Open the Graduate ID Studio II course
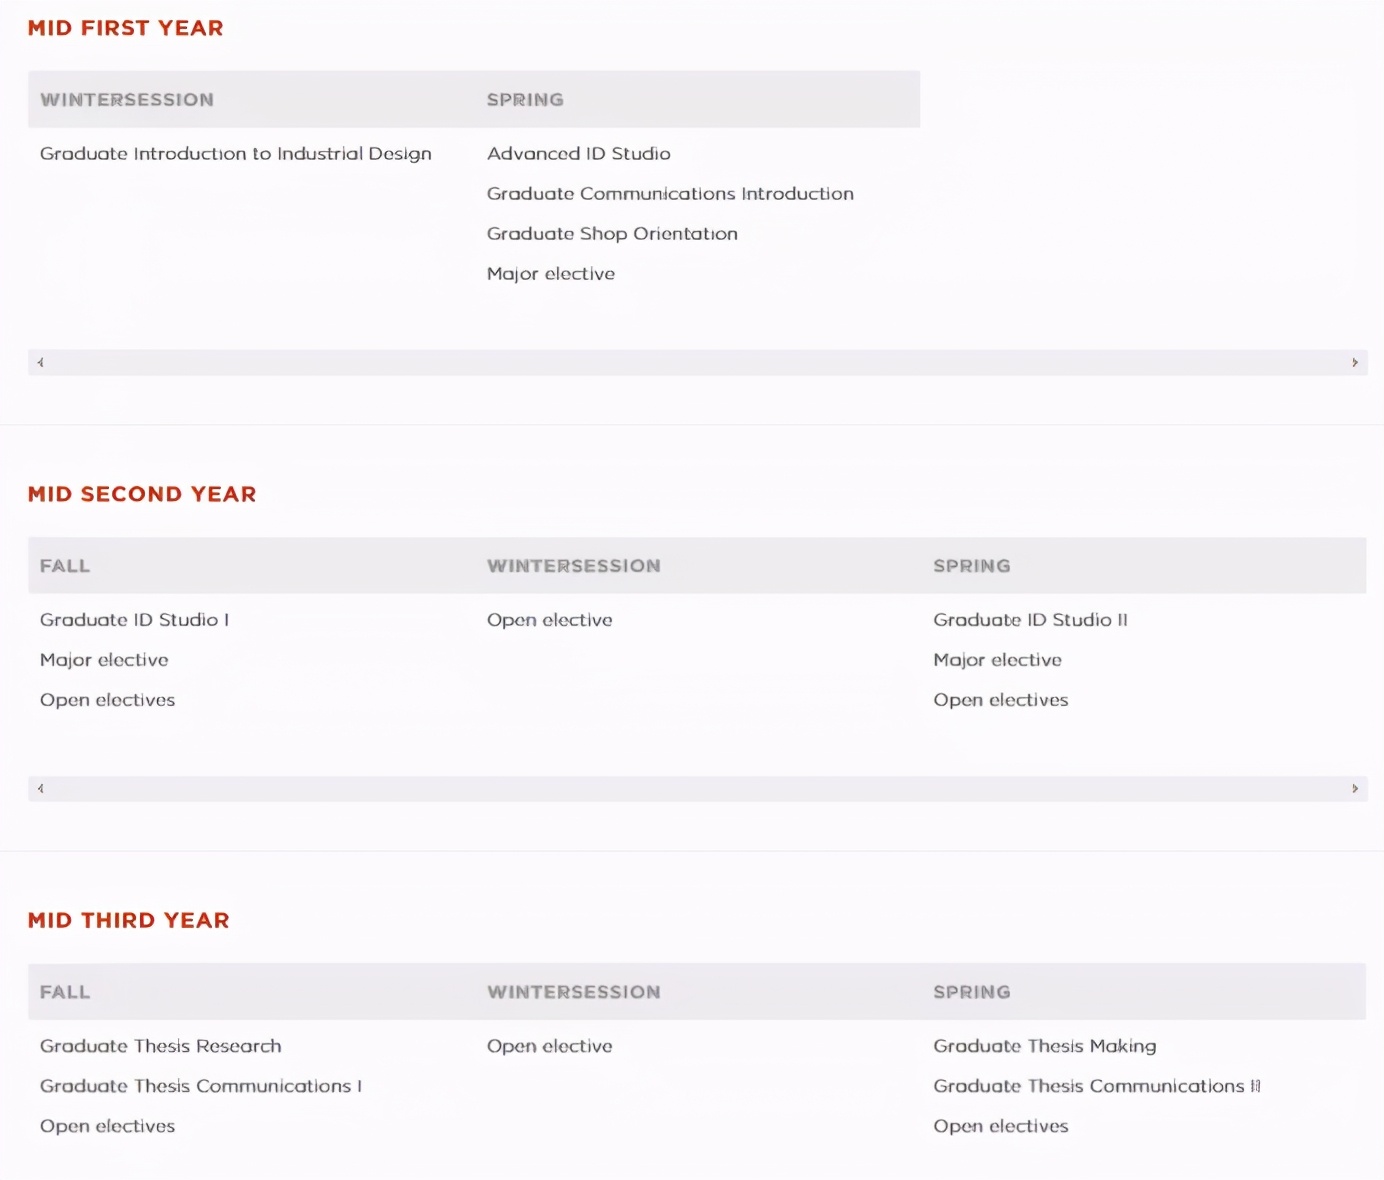This screenshot has width=1384, height=1180. (x=1030, y=620)
